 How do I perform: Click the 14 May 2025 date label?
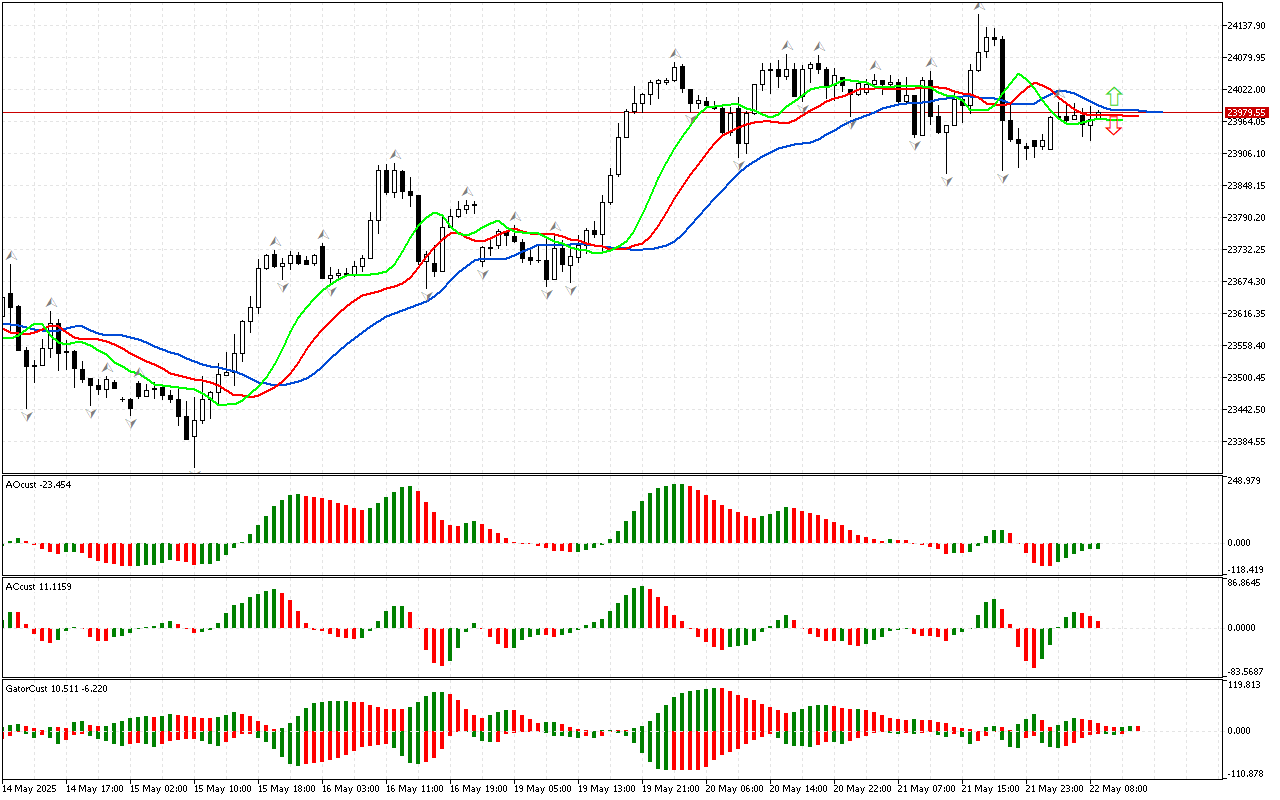(x=33, y=788)
